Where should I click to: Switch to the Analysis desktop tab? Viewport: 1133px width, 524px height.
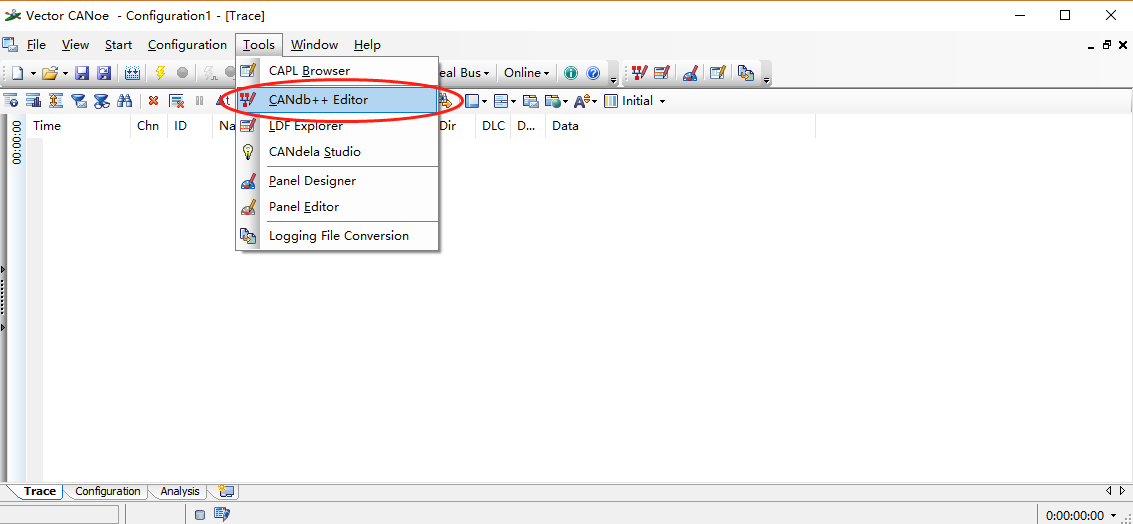(179, 491)
